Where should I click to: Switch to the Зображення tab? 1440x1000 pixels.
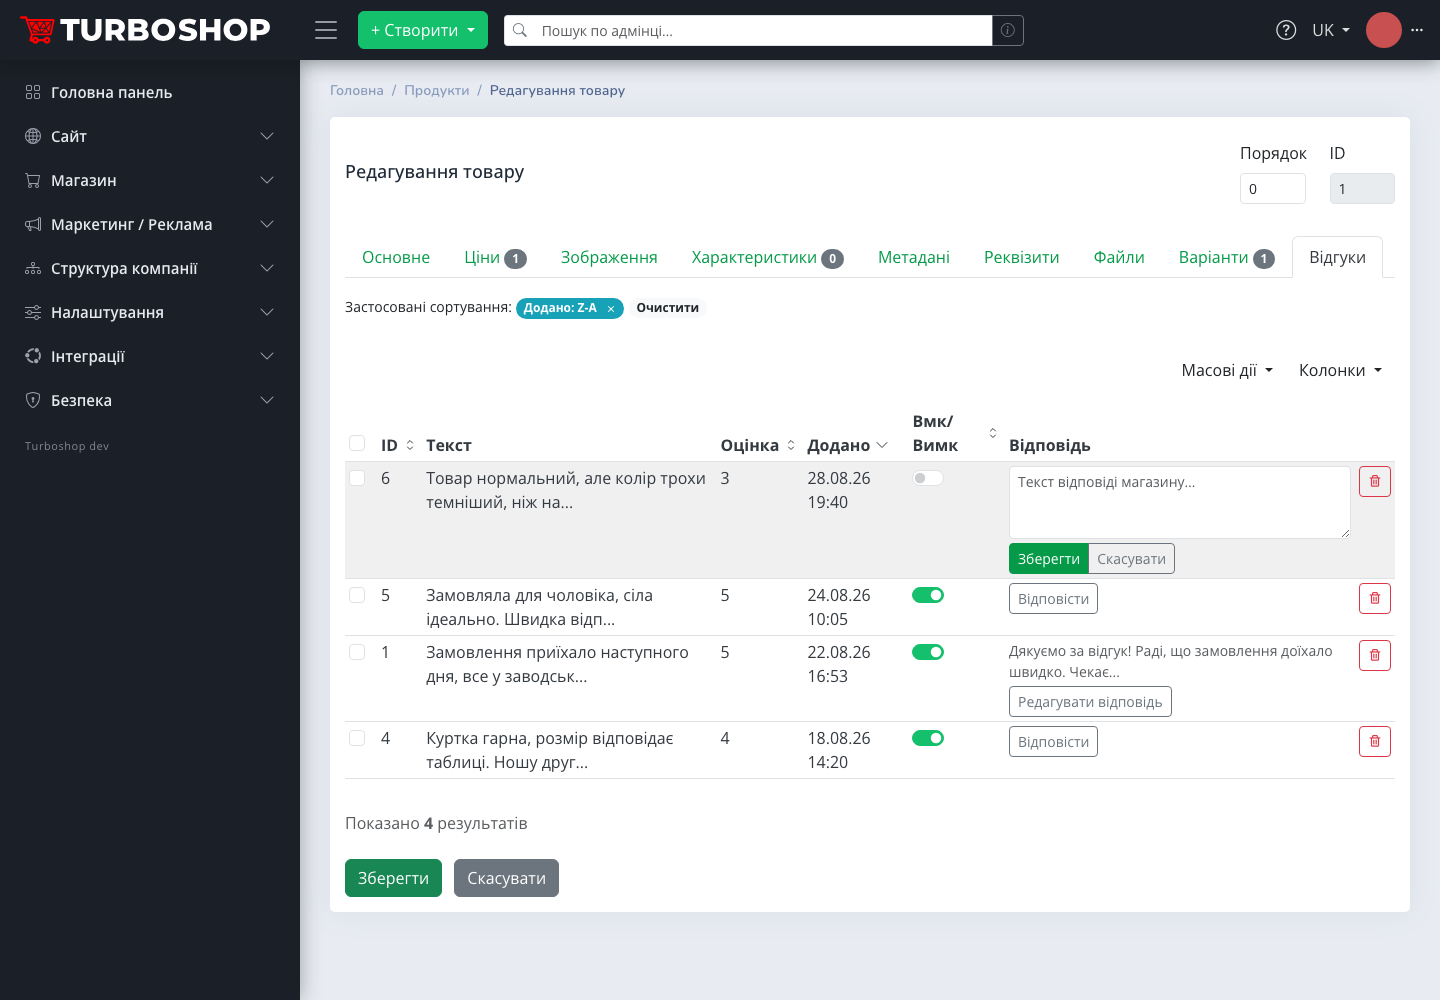tap(609, 257)
